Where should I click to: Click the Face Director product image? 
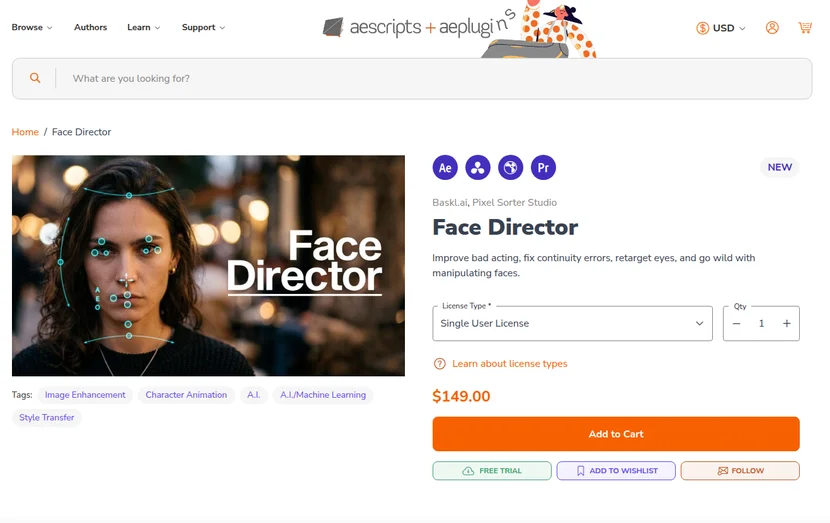point(209,266)
